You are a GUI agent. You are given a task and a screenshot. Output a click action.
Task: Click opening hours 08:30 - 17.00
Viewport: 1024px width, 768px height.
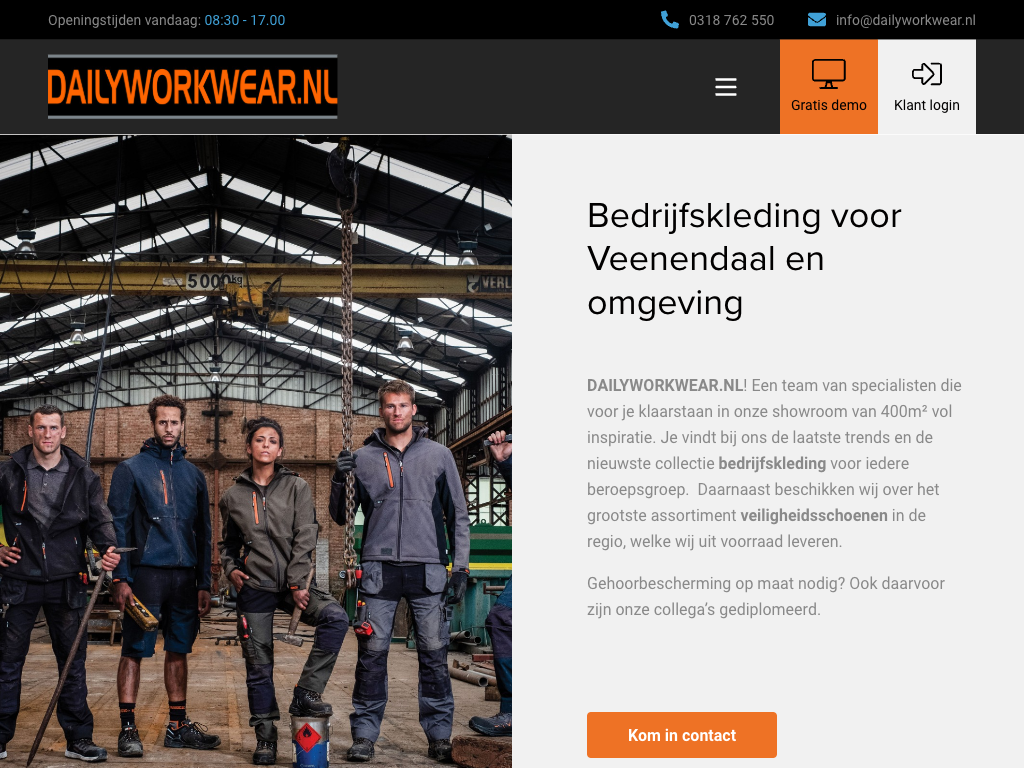245,20
